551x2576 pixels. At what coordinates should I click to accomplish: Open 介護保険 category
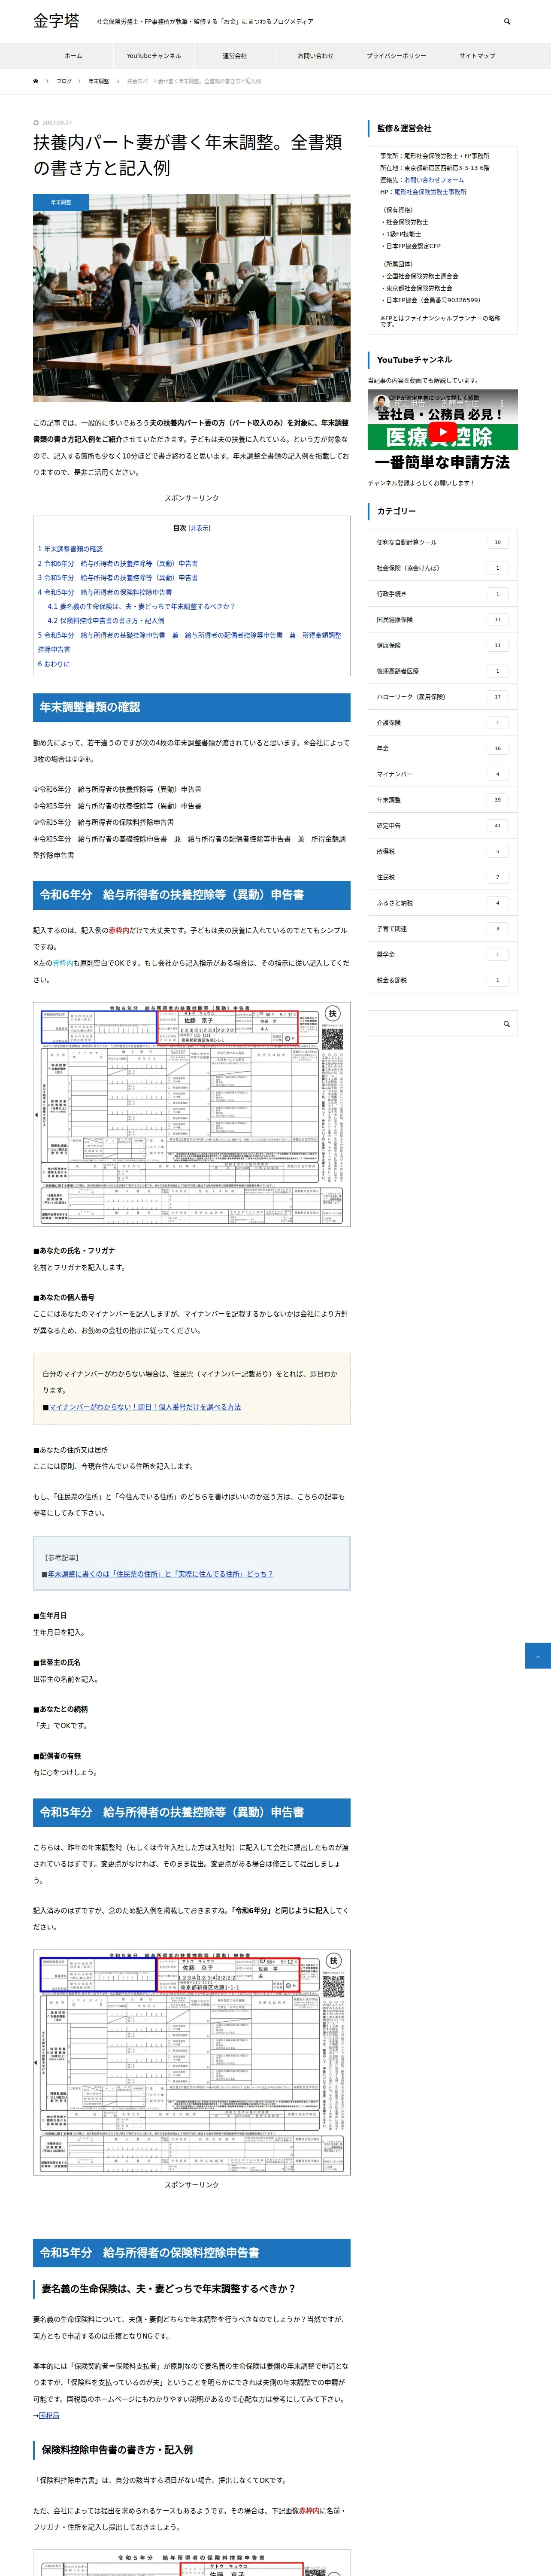tap(442, 722)
